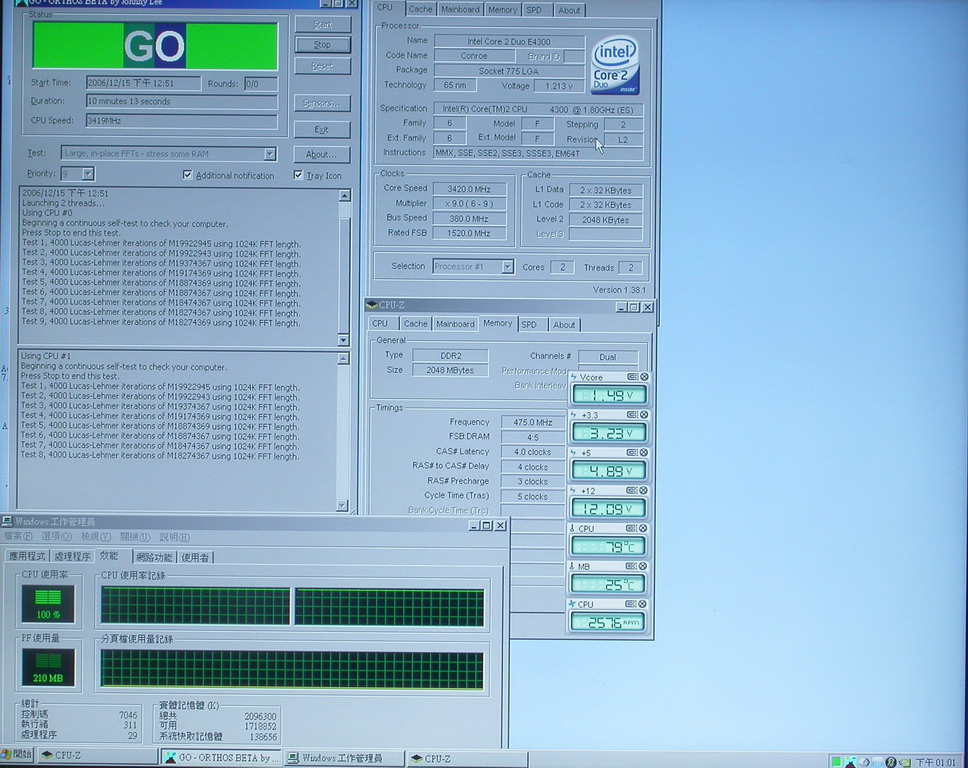The width and height of the screenshot is (968, 768).
Task: Click the Intel Core 2 Duo logo in CPU-Z
Action: pyautogui.click(x=615, y=65)
